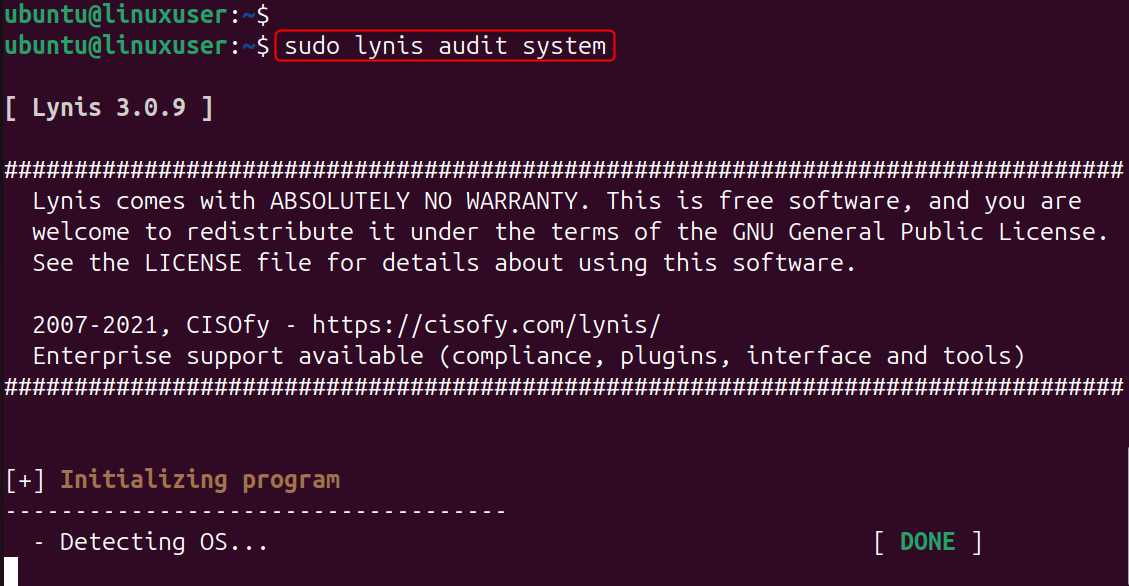
Task: Click the https://cisofy.com/lynis/ URL
Action: (486, 325)
